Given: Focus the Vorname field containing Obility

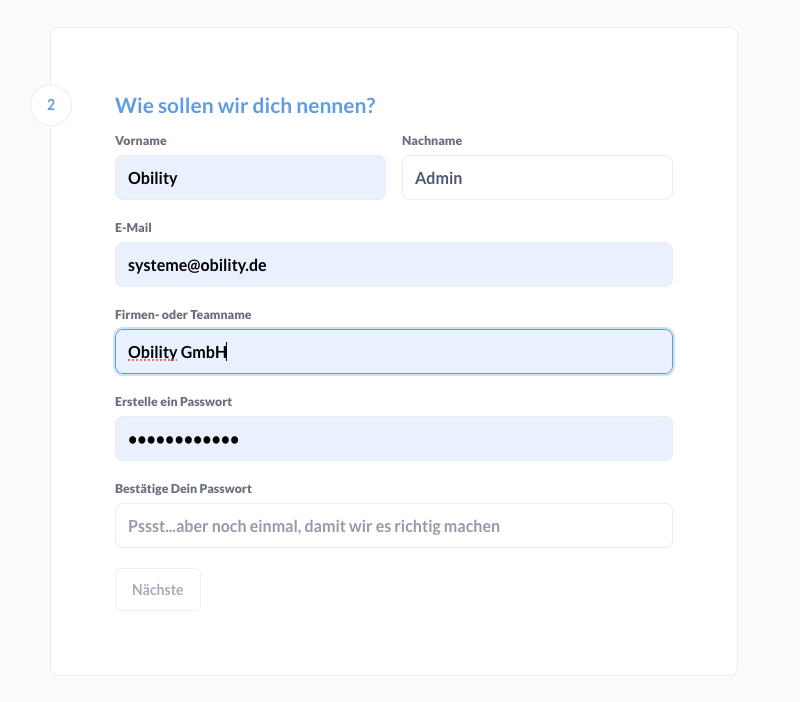Looking at the screenshot, I should (250, 178).
